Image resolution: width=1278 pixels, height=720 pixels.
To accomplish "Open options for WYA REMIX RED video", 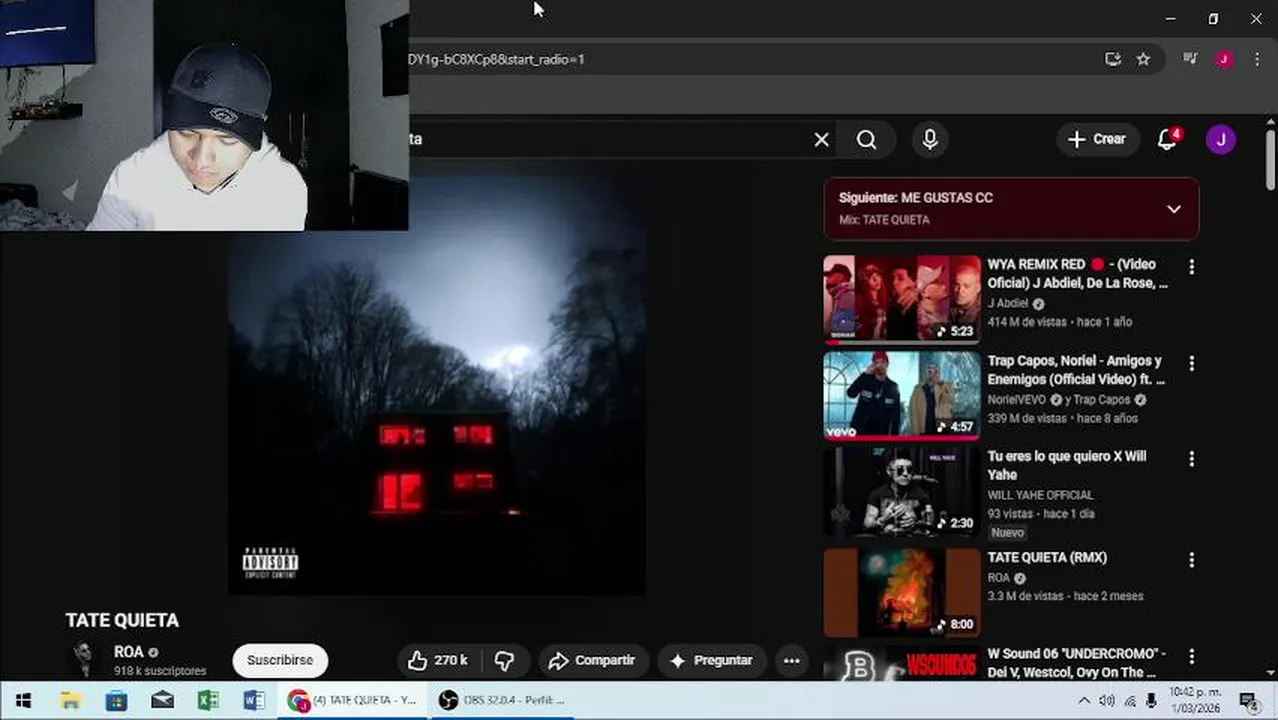I will click(1191, 267).
